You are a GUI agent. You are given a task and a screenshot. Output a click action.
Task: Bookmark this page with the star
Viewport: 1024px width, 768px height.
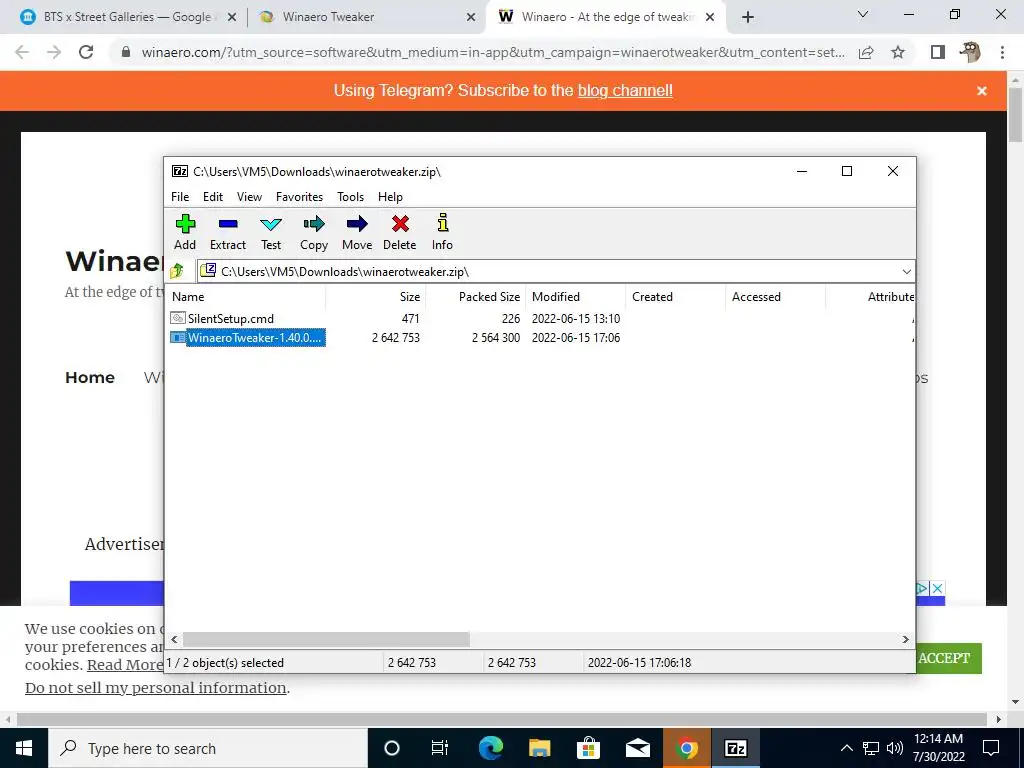click(899, 52)
